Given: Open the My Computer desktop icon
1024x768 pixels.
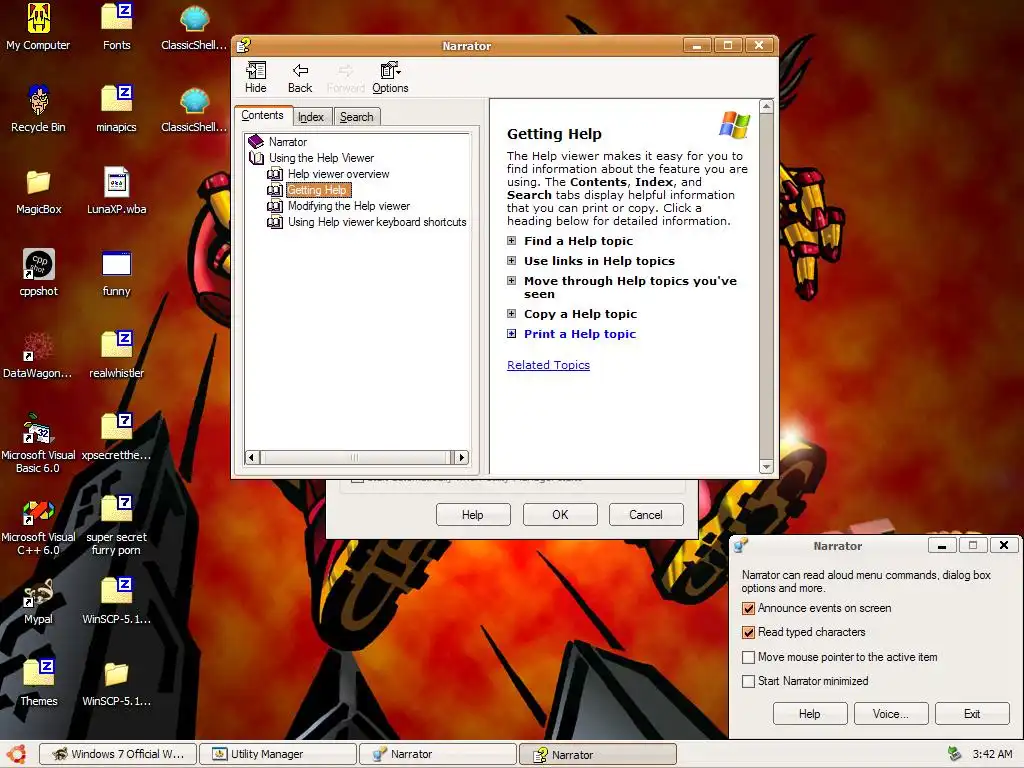Looking at the screenshot, I should pyautogui.click(x=38, y=26).
